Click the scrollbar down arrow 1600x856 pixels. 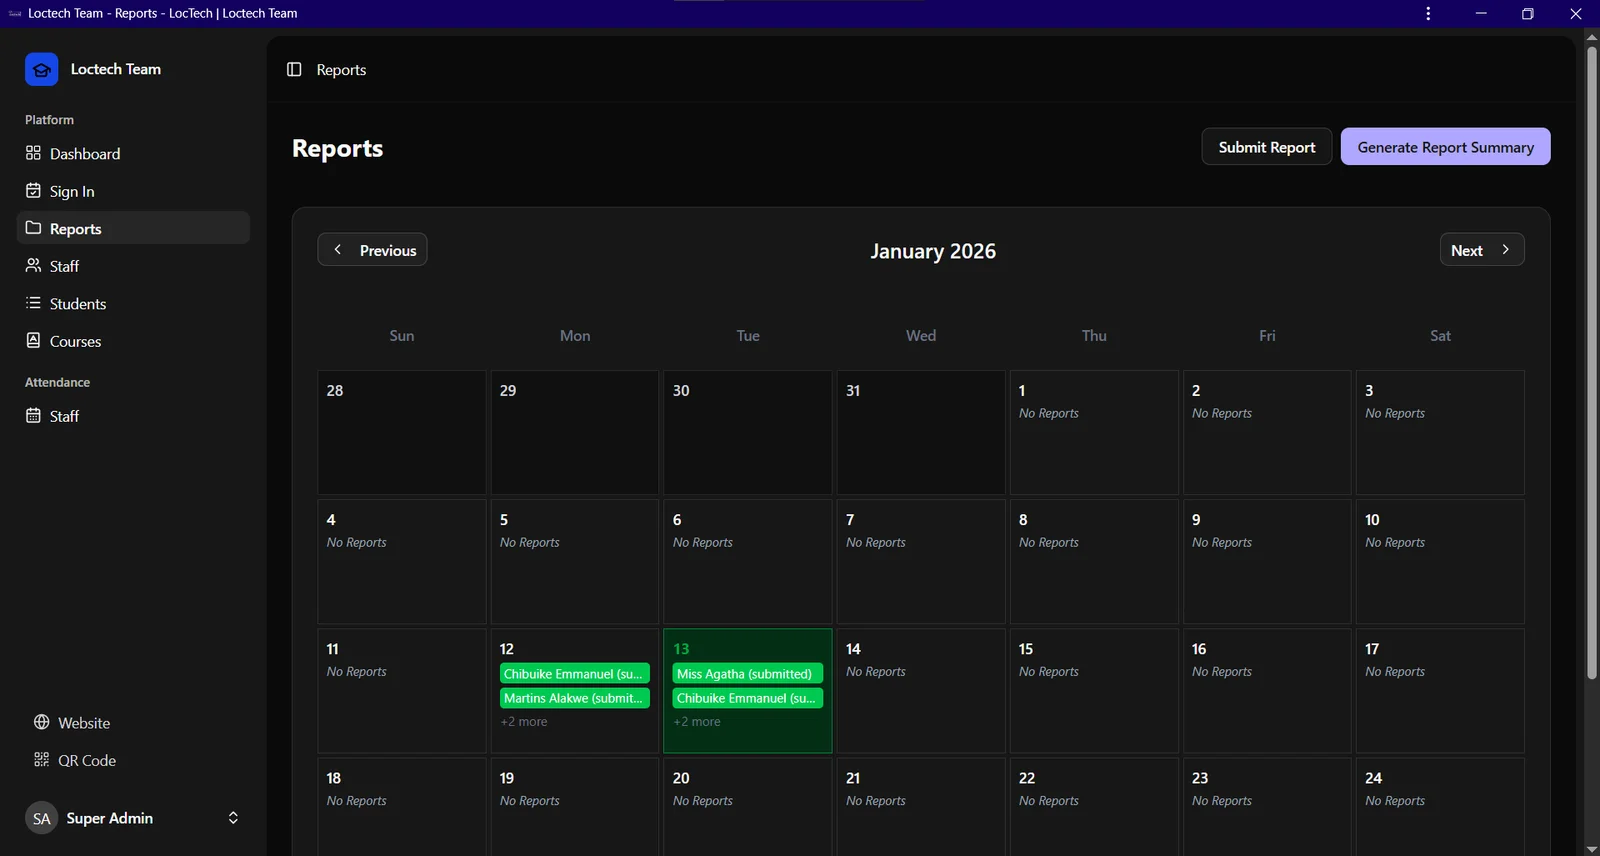(1591, 848)
